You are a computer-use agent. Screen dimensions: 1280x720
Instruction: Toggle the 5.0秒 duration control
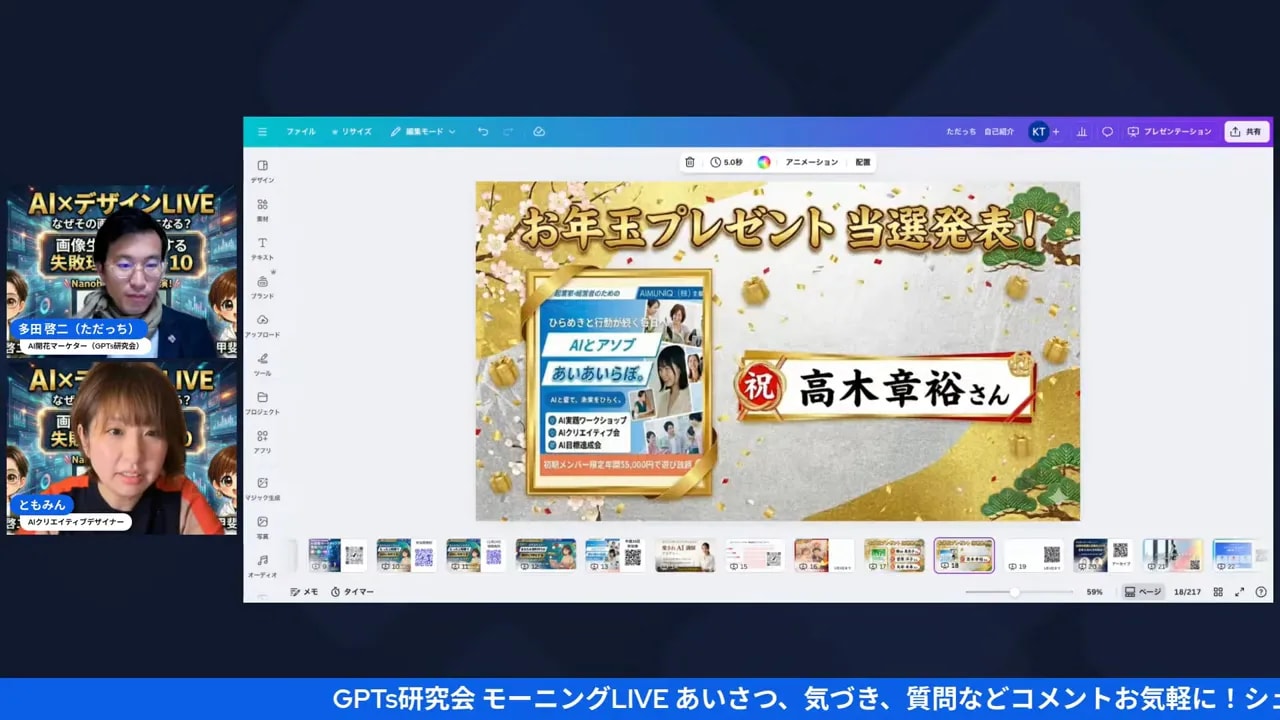pos(729,161)
